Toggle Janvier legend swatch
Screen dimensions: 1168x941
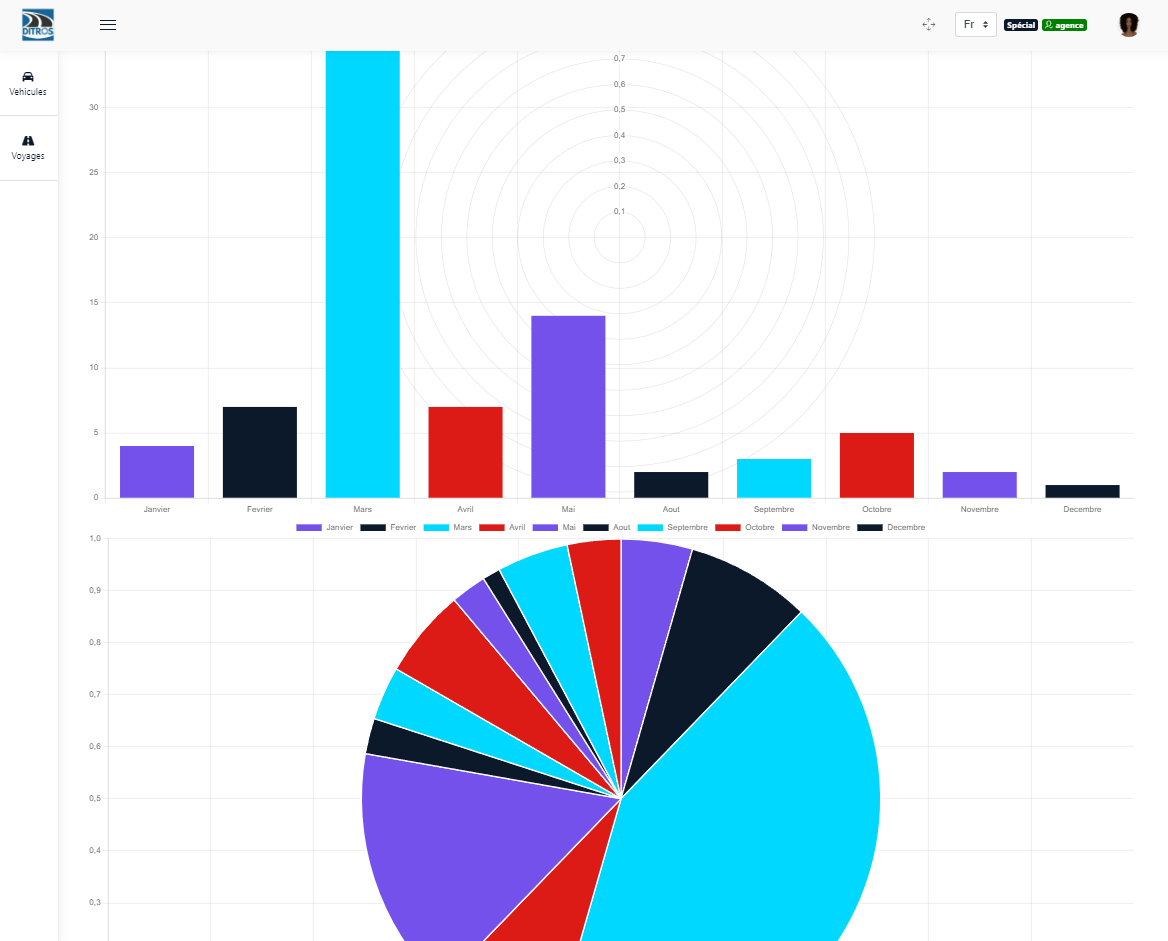pos(308,527)
